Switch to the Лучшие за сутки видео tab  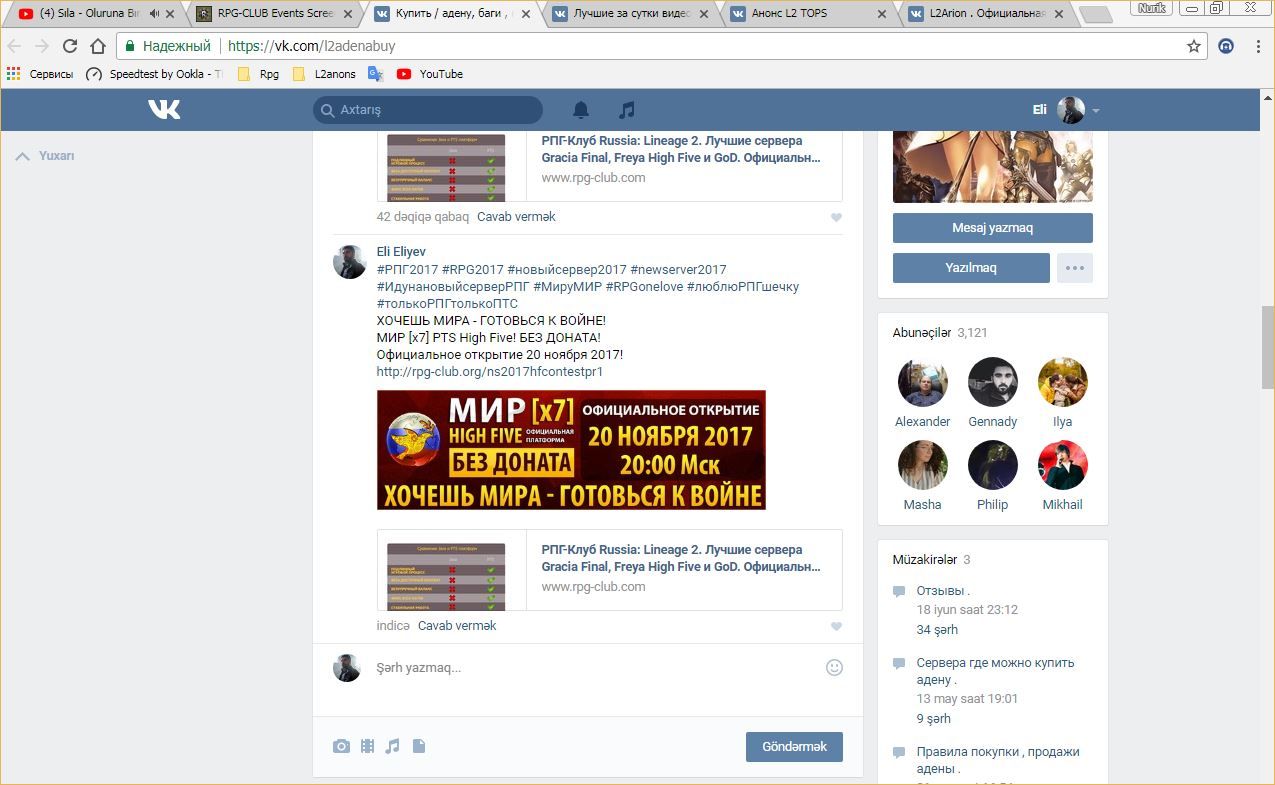click(633, 14)
